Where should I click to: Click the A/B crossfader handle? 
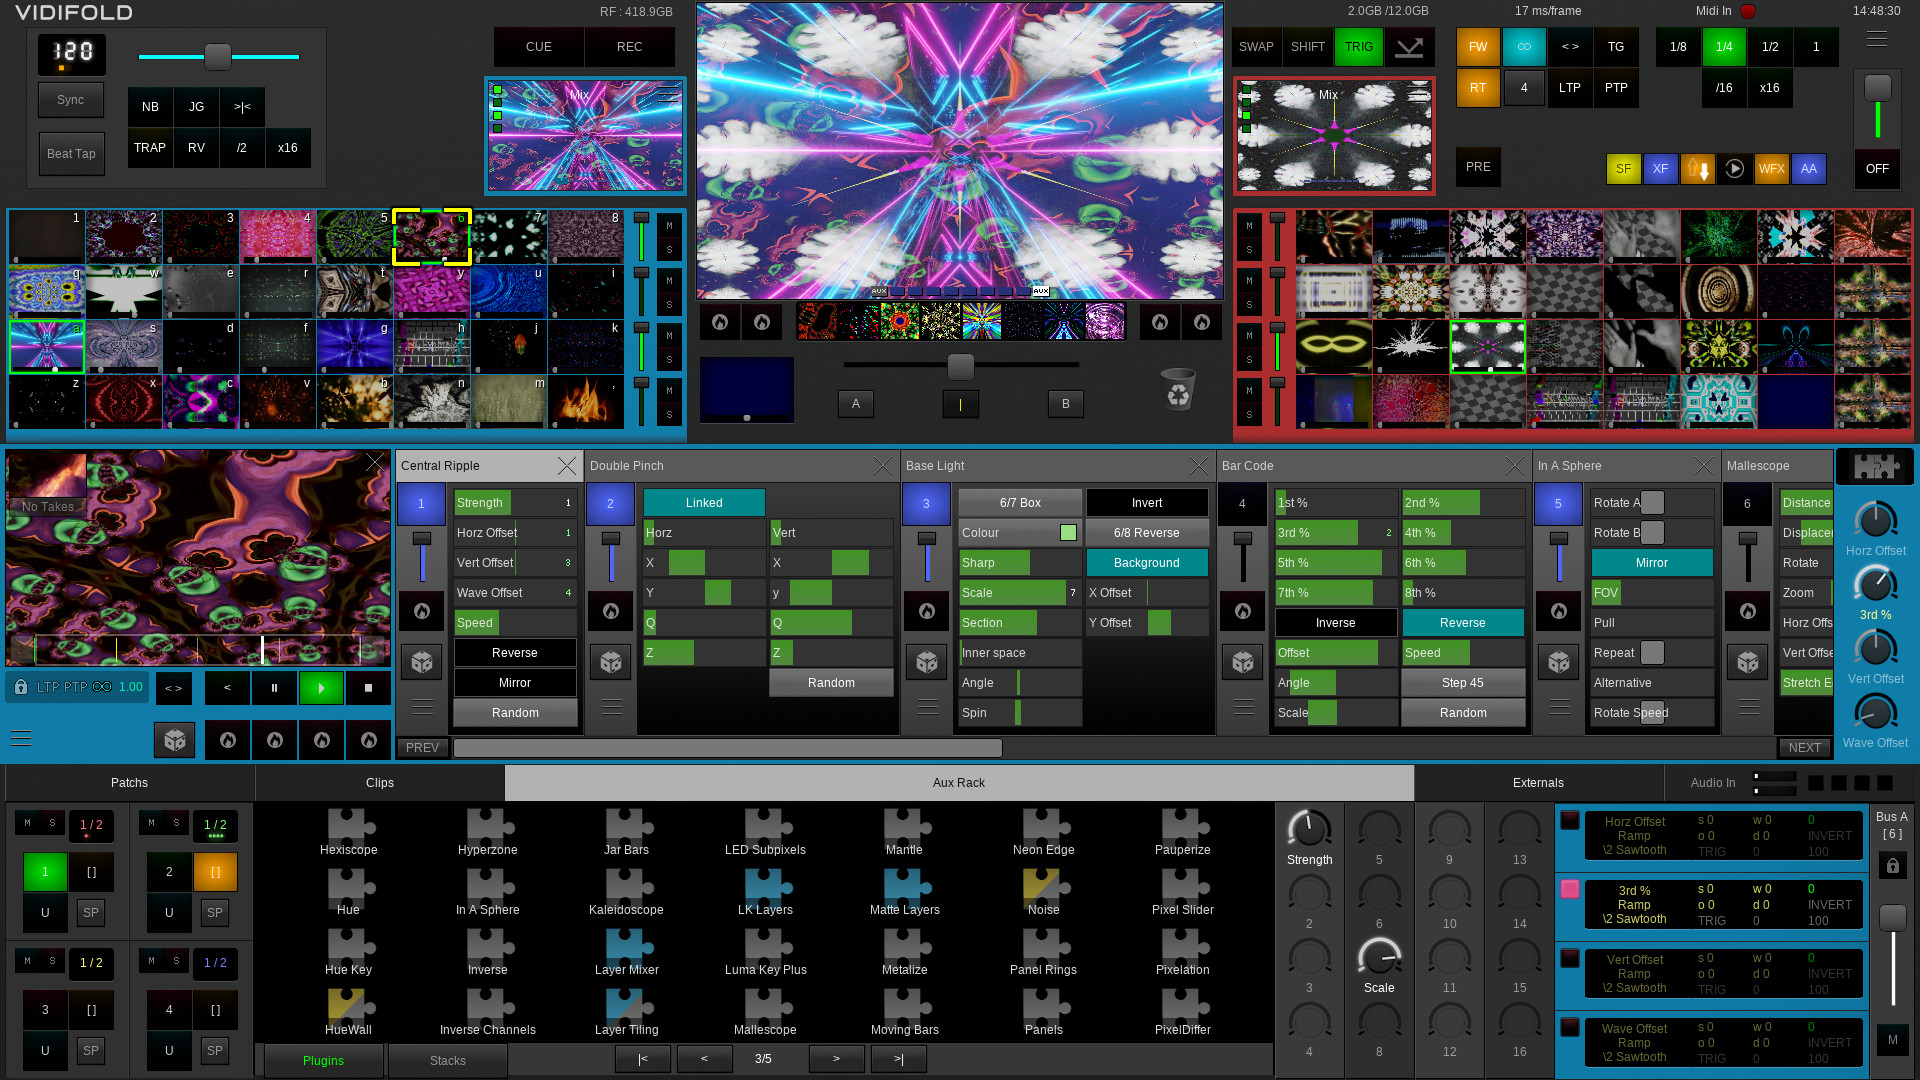point(960,366)
